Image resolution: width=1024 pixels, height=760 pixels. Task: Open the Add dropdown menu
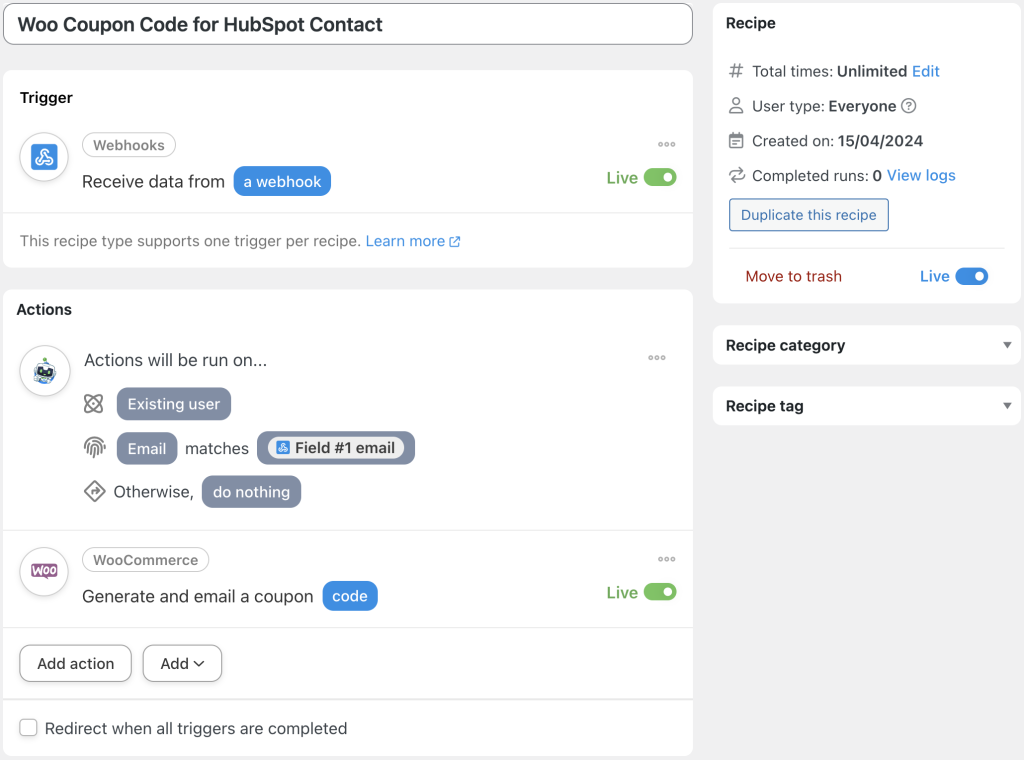coord(182,663)
